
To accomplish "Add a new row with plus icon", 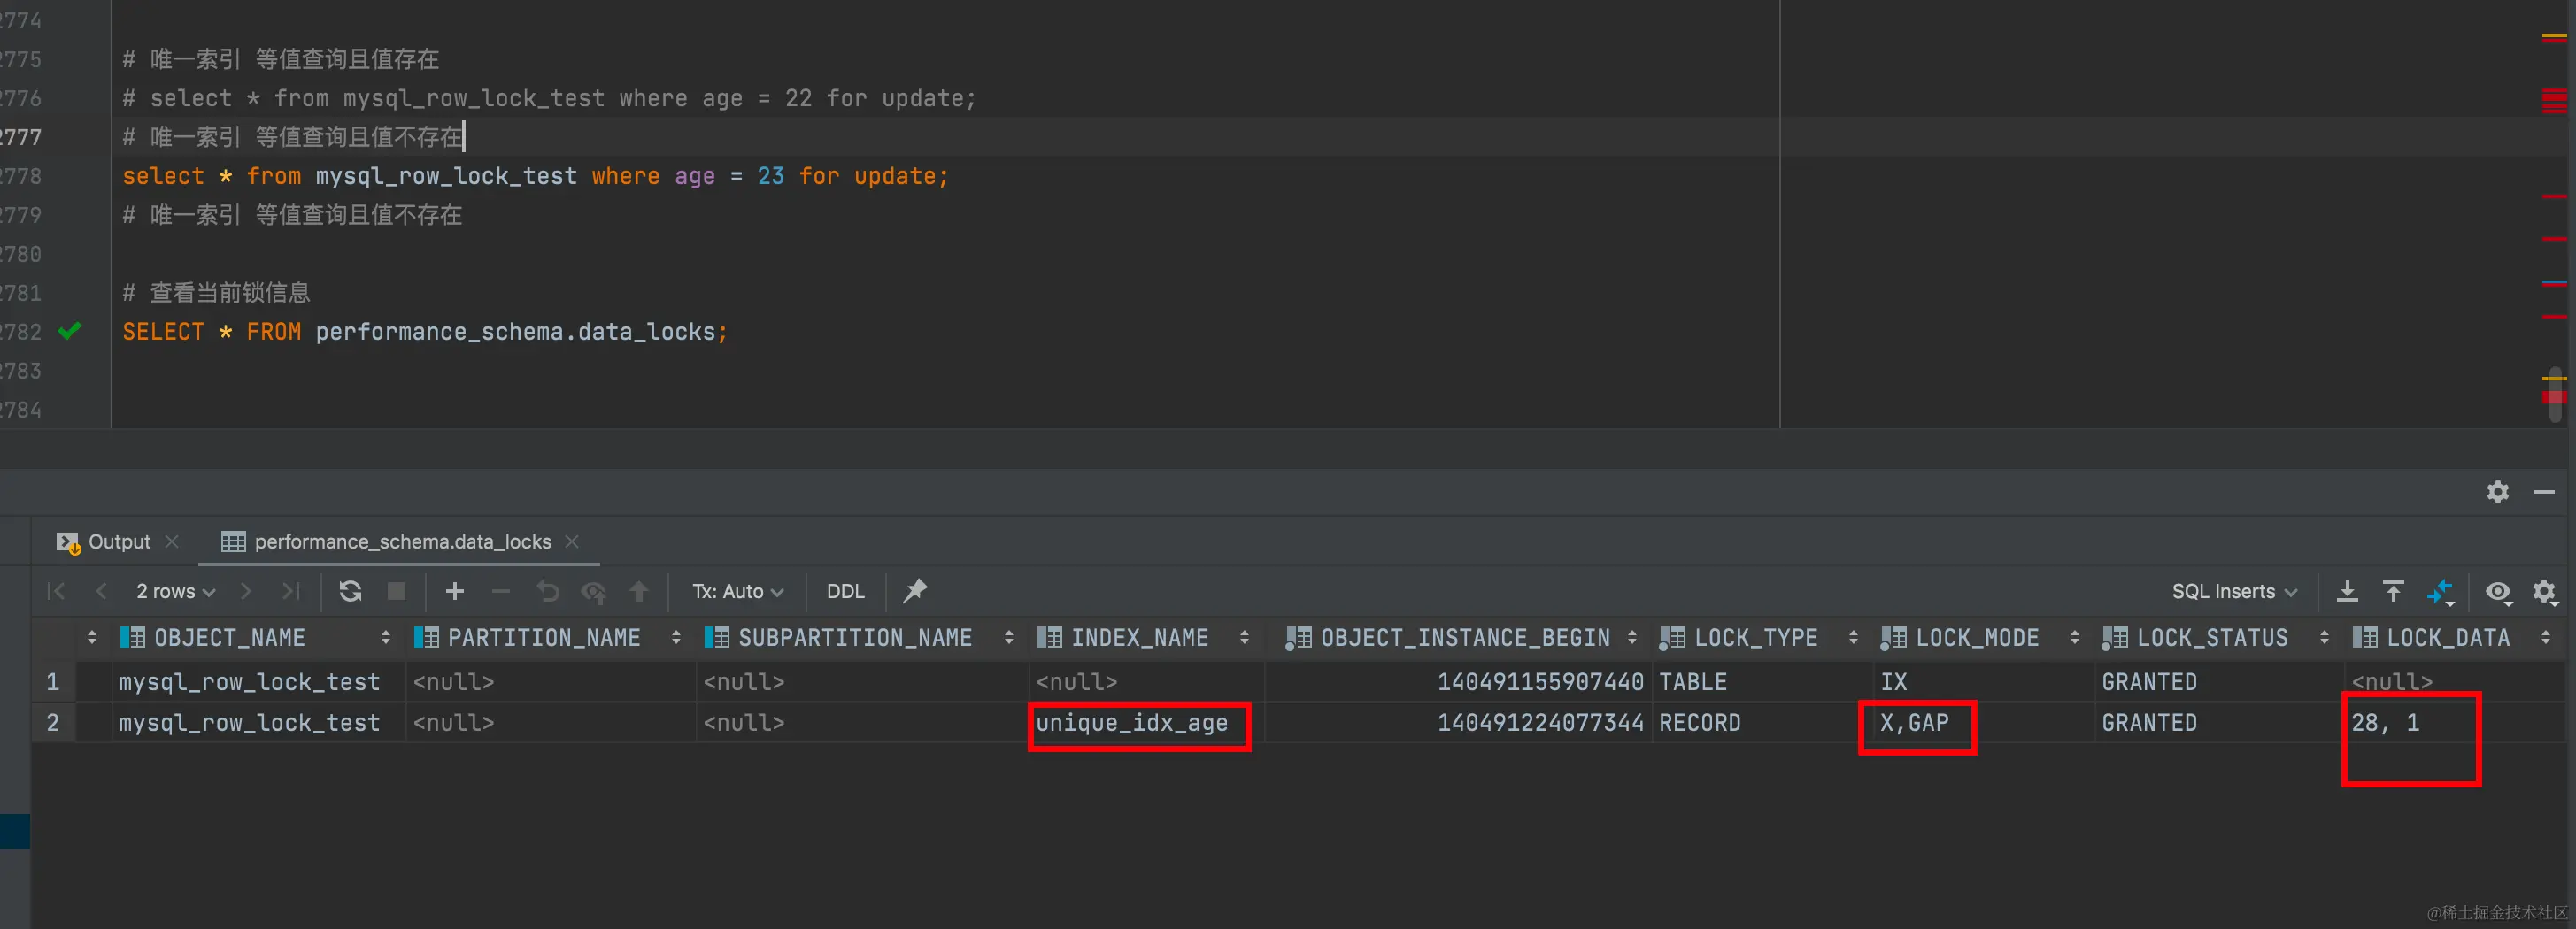I will [454, 591].
